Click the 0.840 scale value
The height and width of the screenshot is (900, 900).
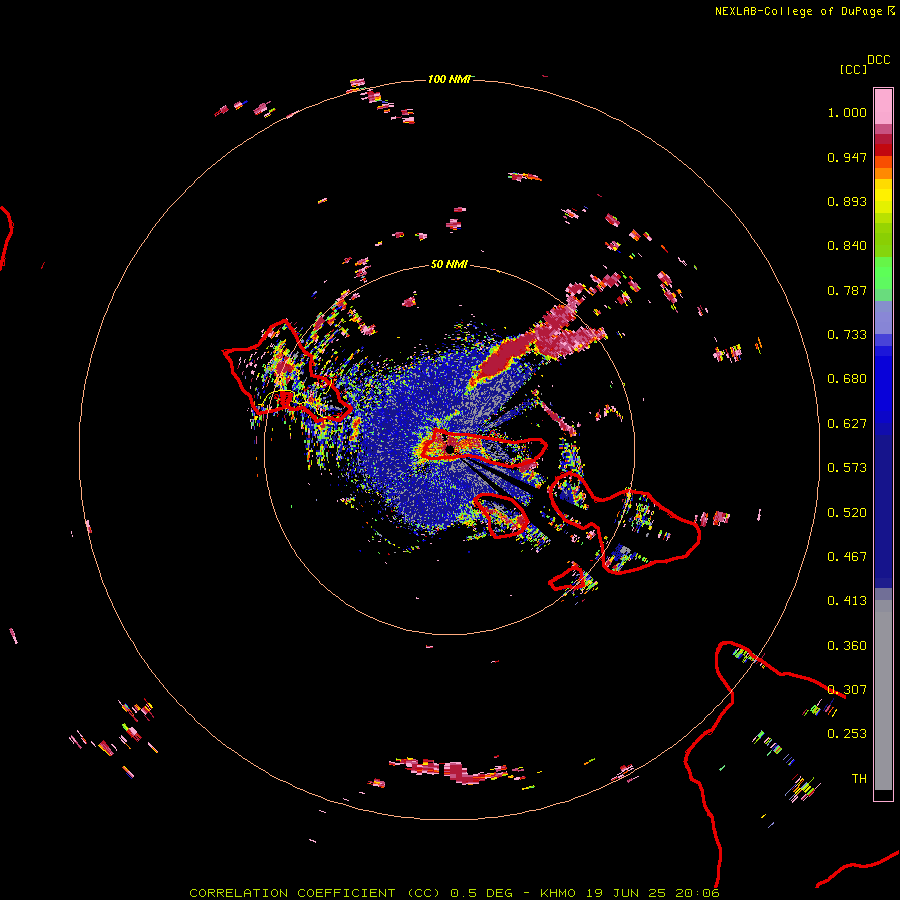[x=847, y=246]
